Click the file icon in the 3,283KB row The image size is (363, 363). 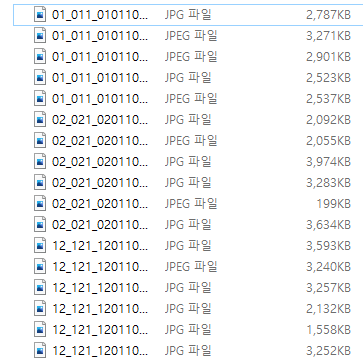click(x=40, y=183)
